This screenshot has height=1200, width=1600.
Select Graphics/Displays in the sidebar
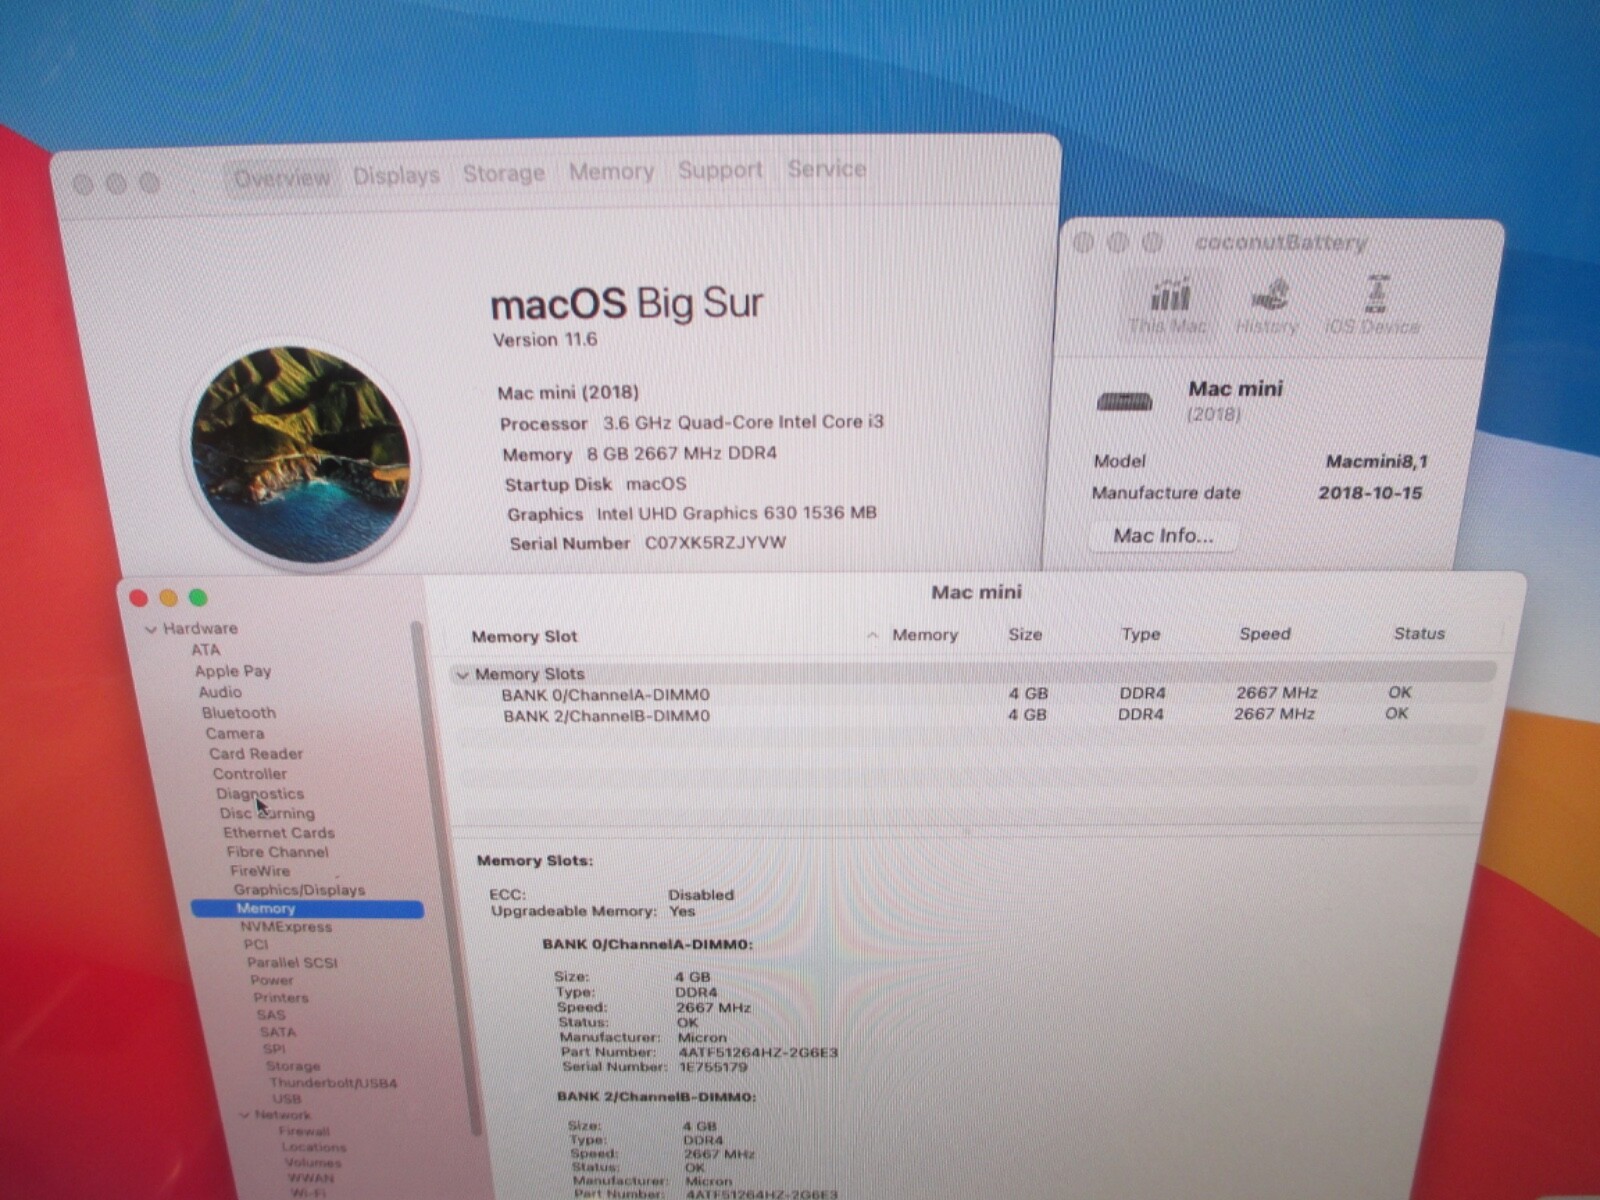(x=299, y=890)
